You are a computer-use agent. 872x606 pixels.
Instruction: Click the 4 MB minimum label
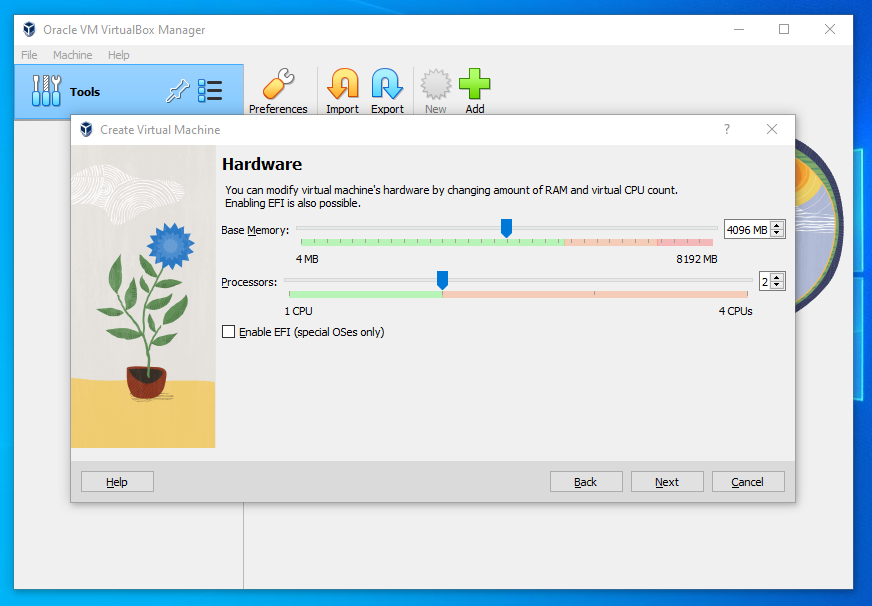pyautogui.click(x=307, y=259)
